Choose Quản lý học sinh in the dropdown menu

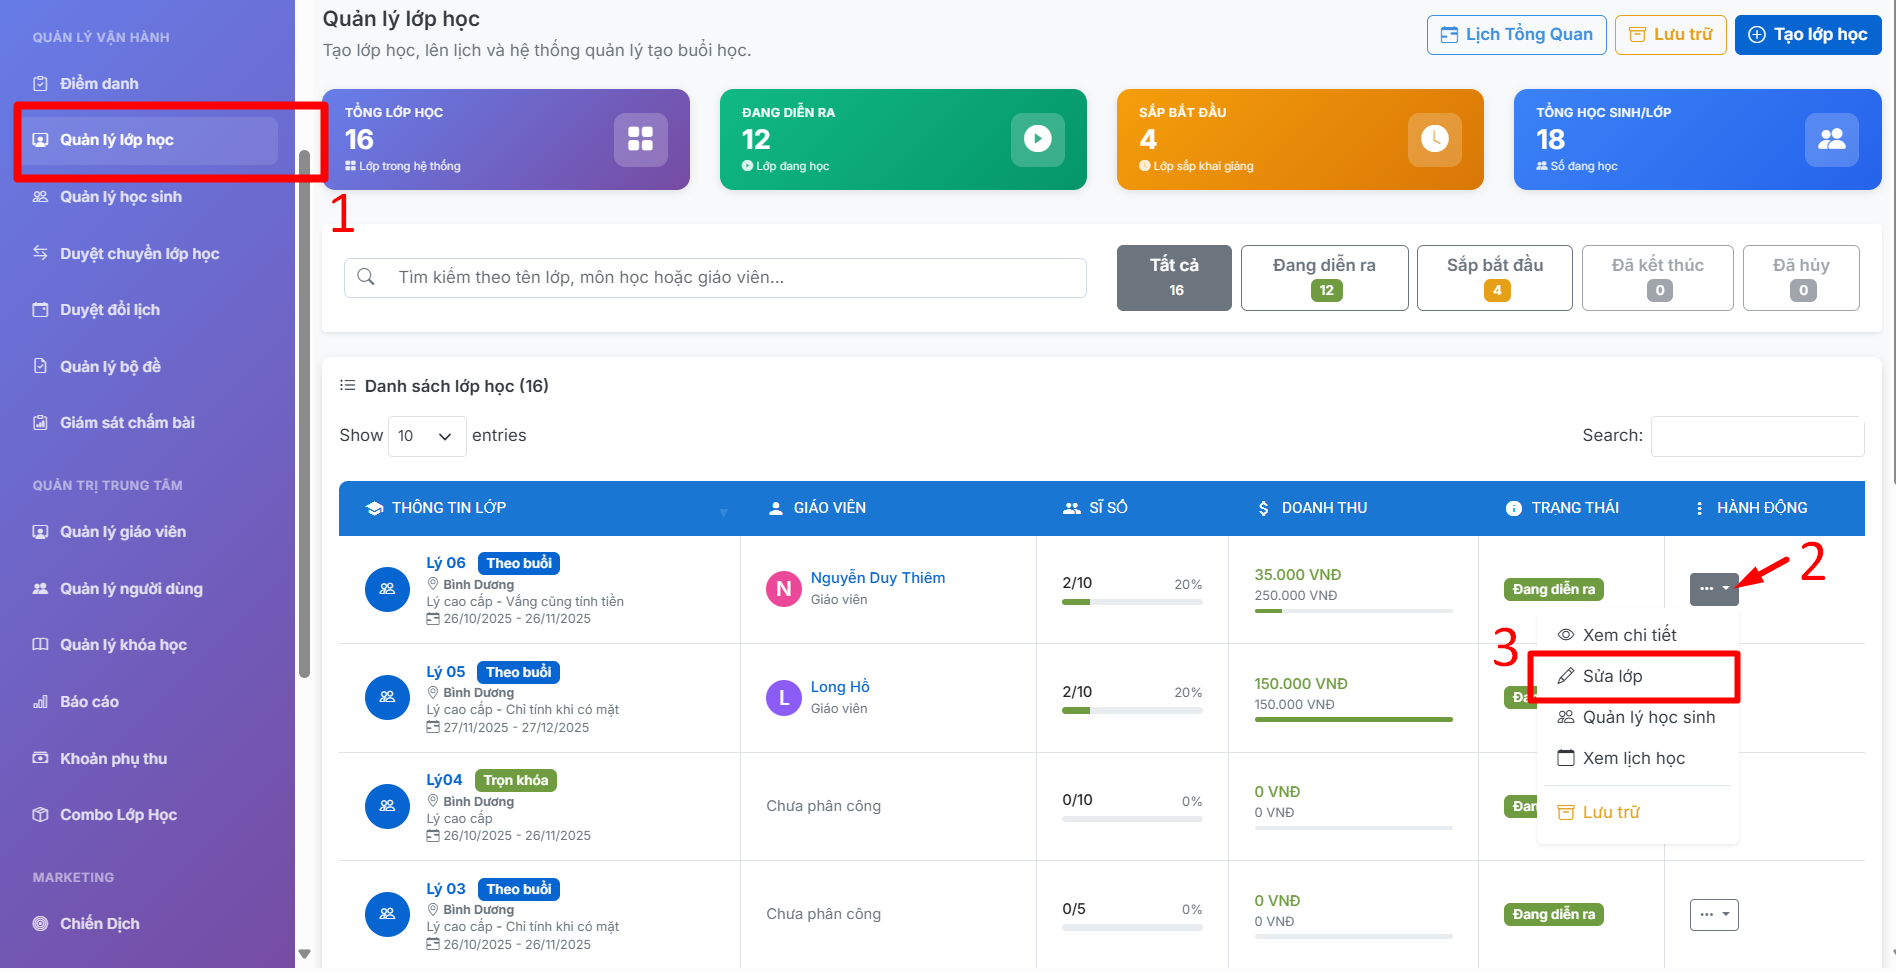point(1648,718)
